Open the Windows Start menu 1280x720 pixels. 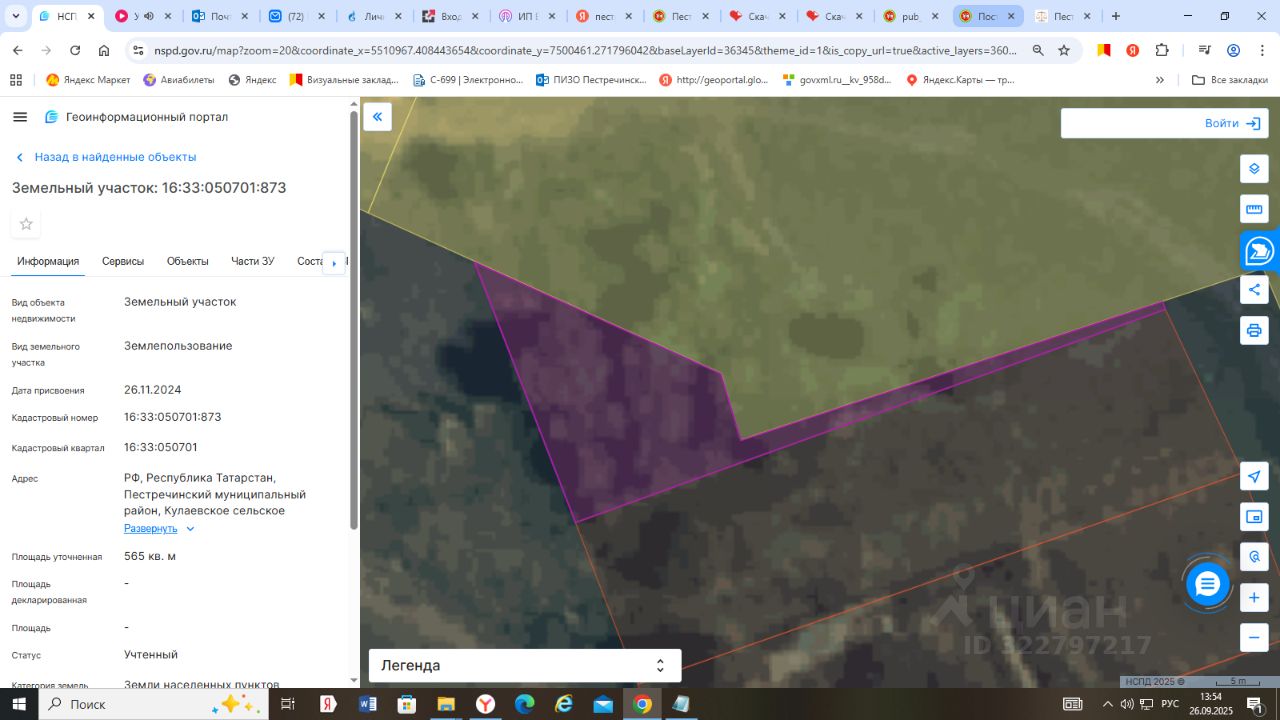18,704
